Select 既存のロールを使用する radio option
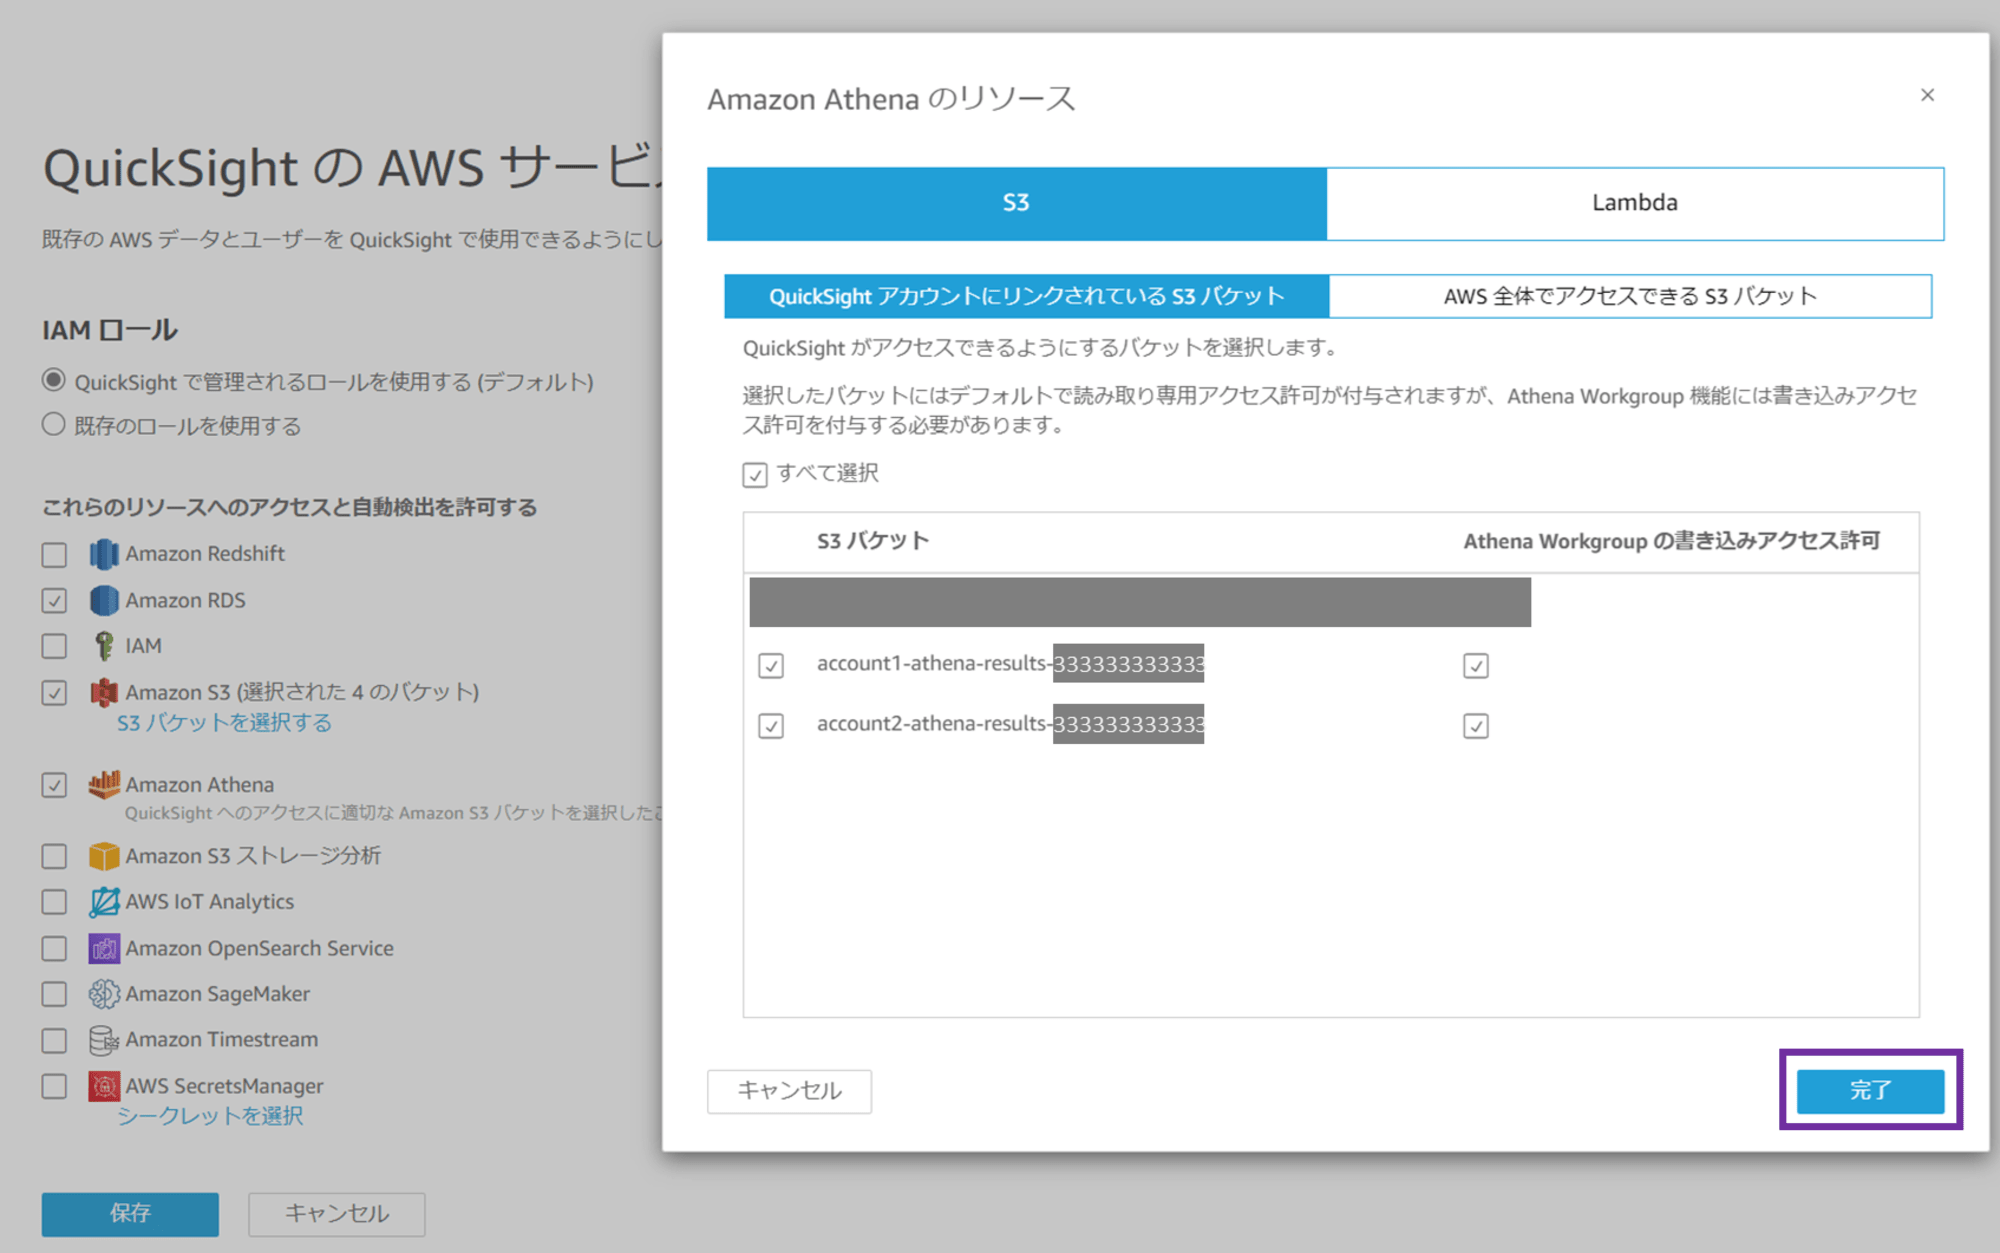Image resolution: width=2000 pixels, height=1253 pixels. pyautogui.click(x=54, y=425)
